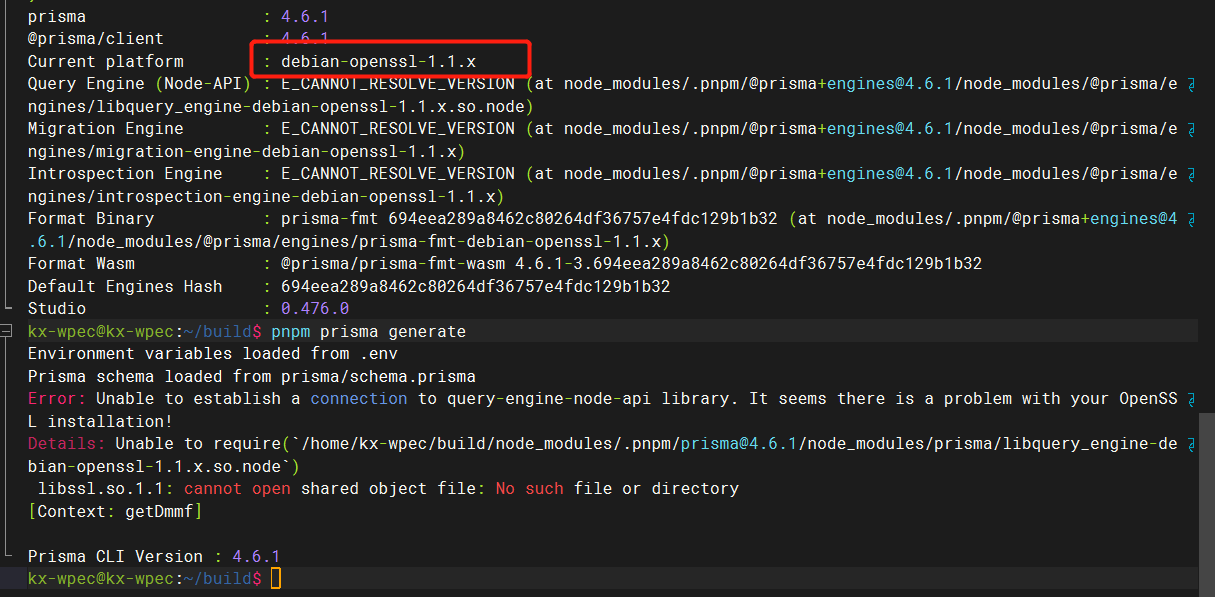Click the 'Query Engine (Node-API)' label
The width and height of the screenshot is (1215, 597).
[140, 84]
